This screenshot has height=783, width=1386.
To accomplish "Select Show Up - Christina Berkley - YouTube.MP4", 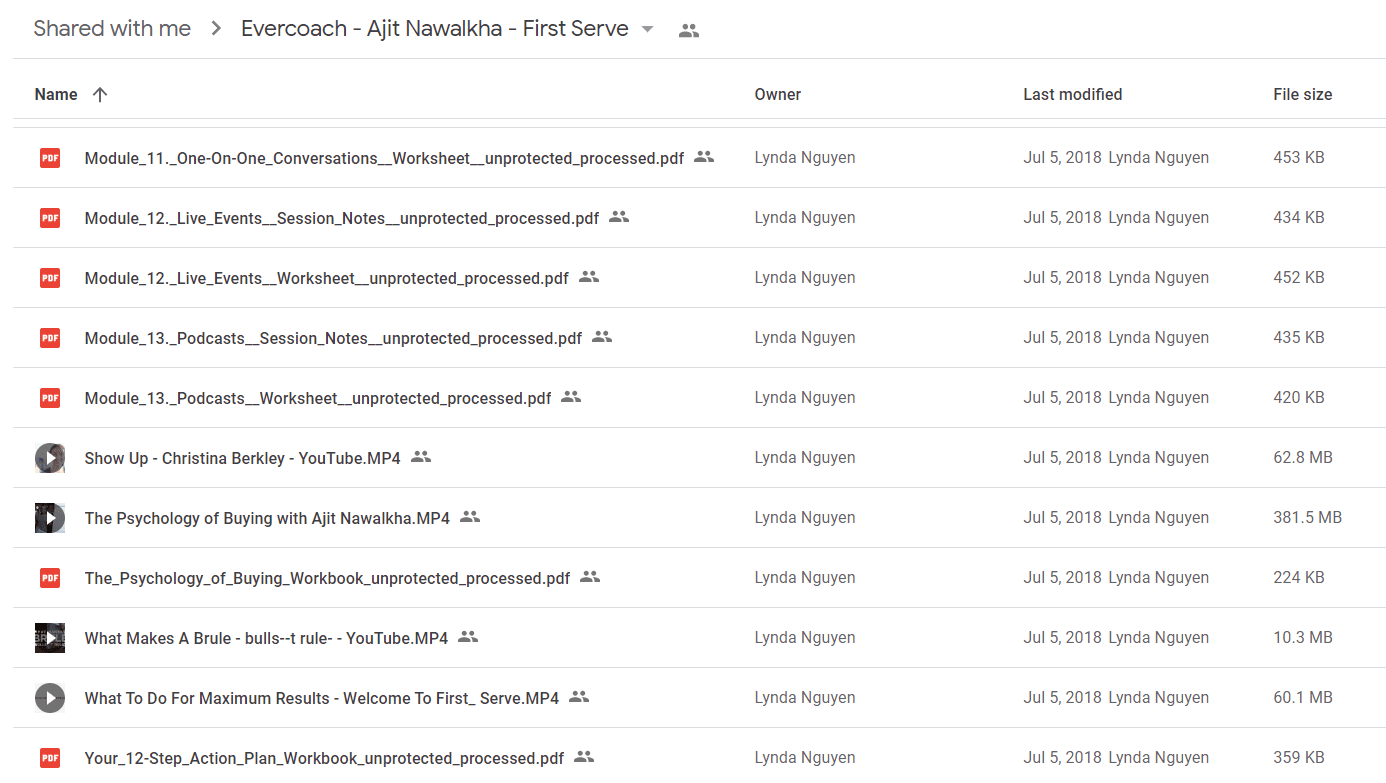I will point(243,458).
